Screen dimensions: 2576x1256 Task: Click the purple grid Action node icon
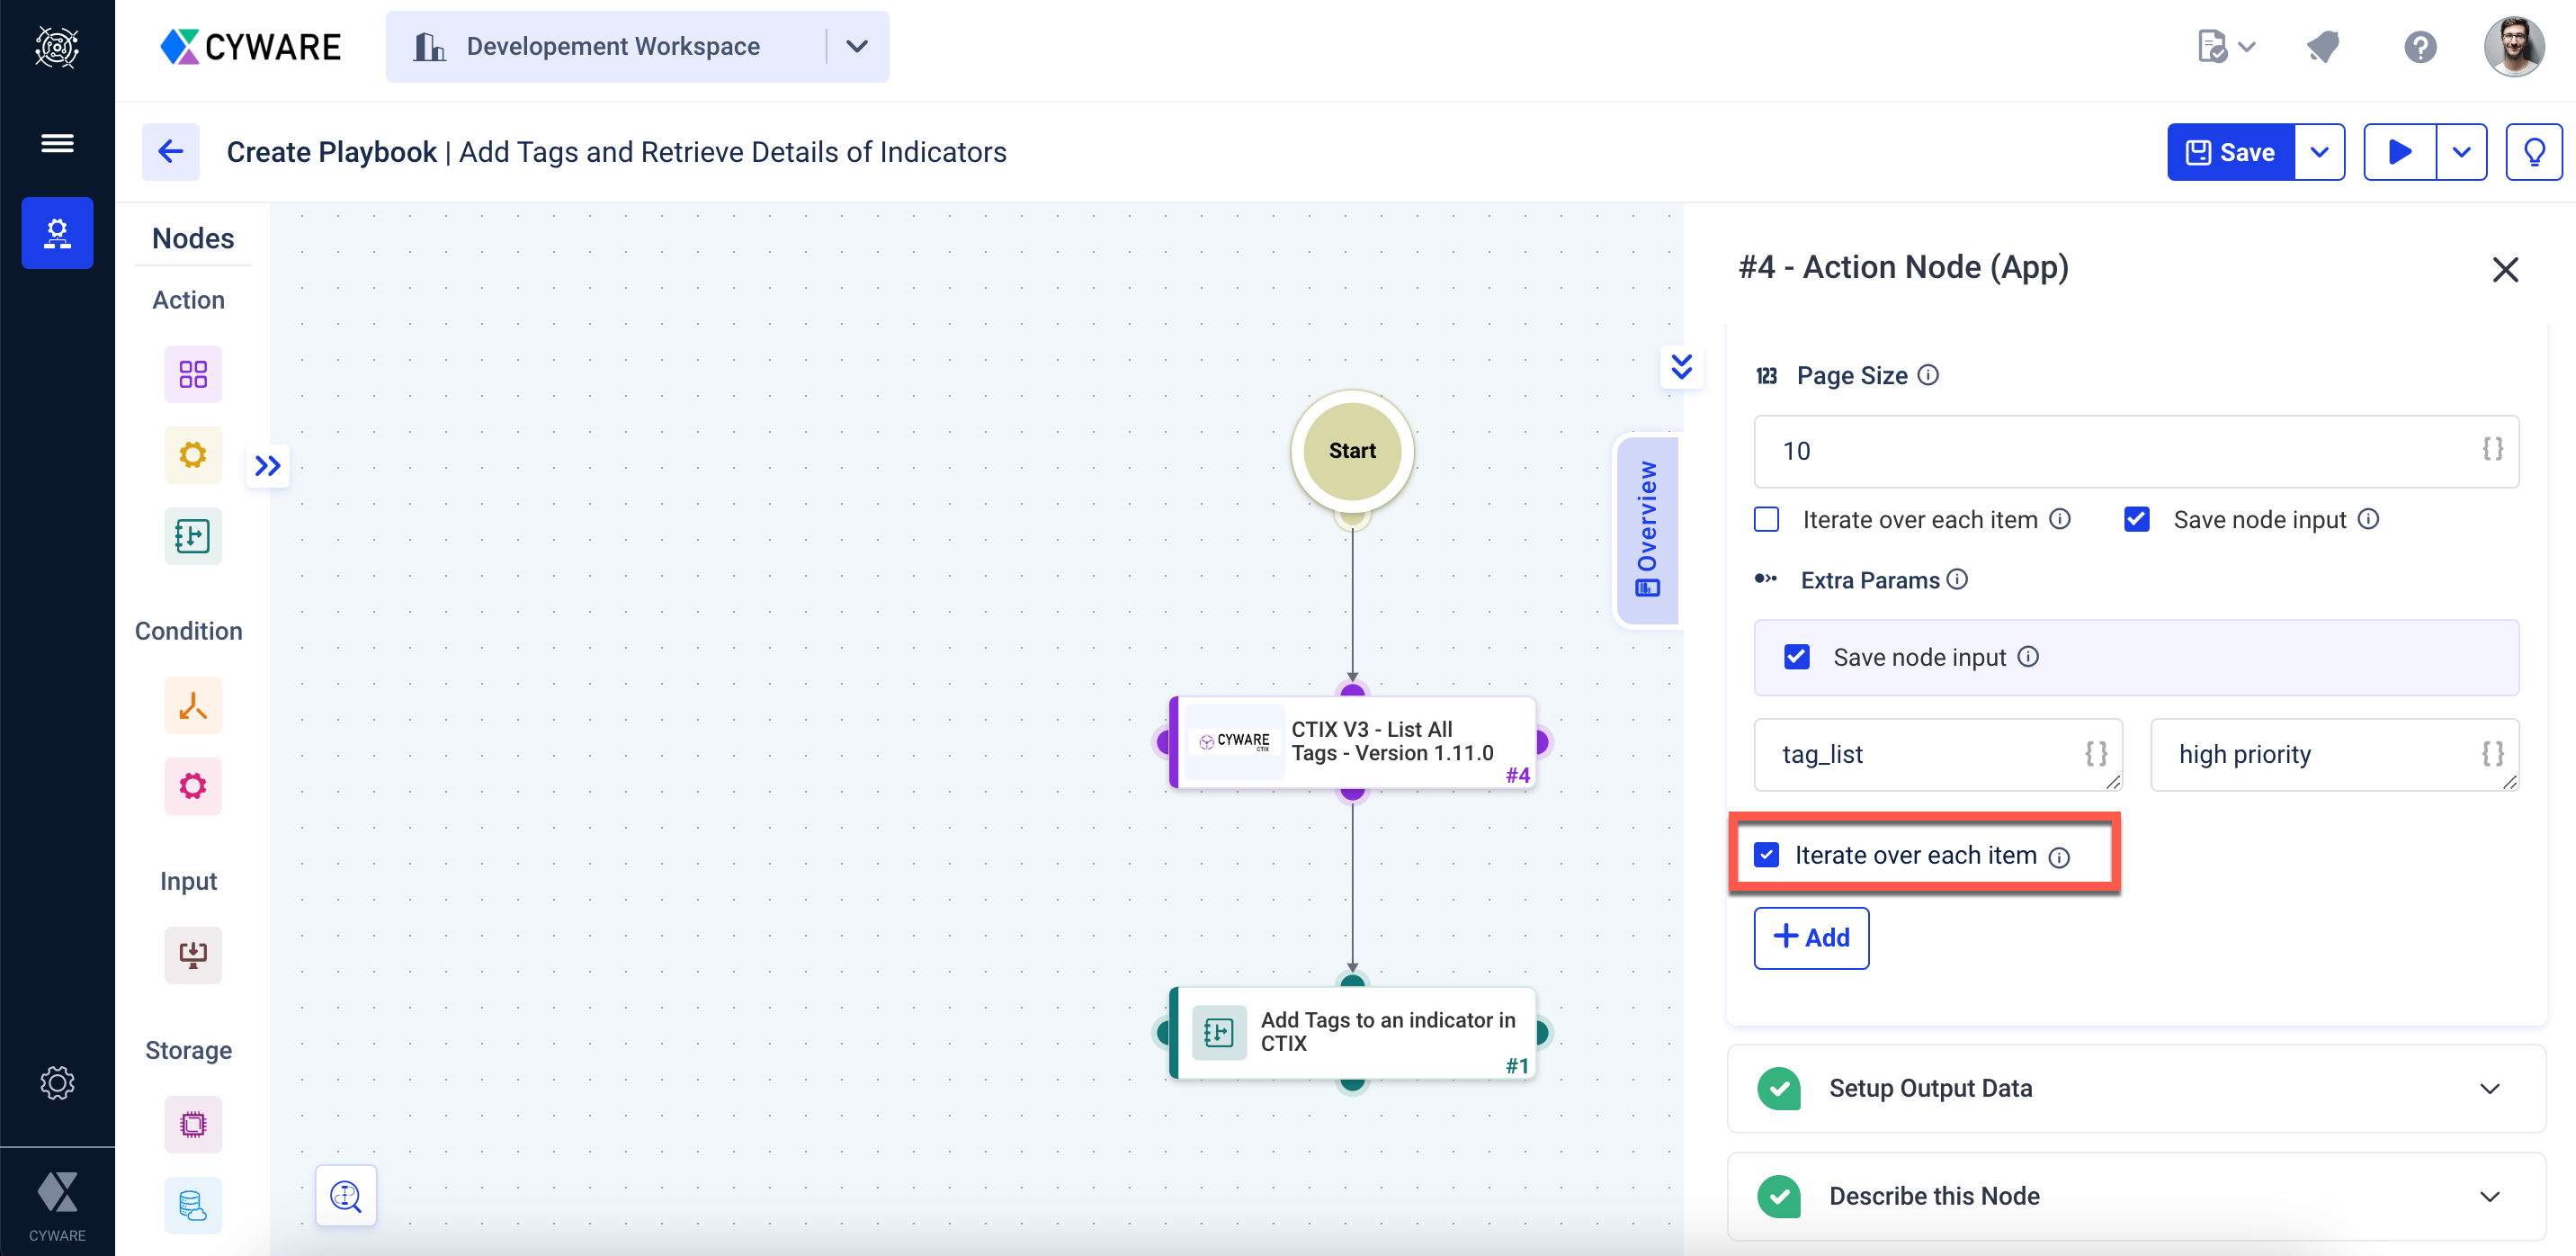coord(193,374)
